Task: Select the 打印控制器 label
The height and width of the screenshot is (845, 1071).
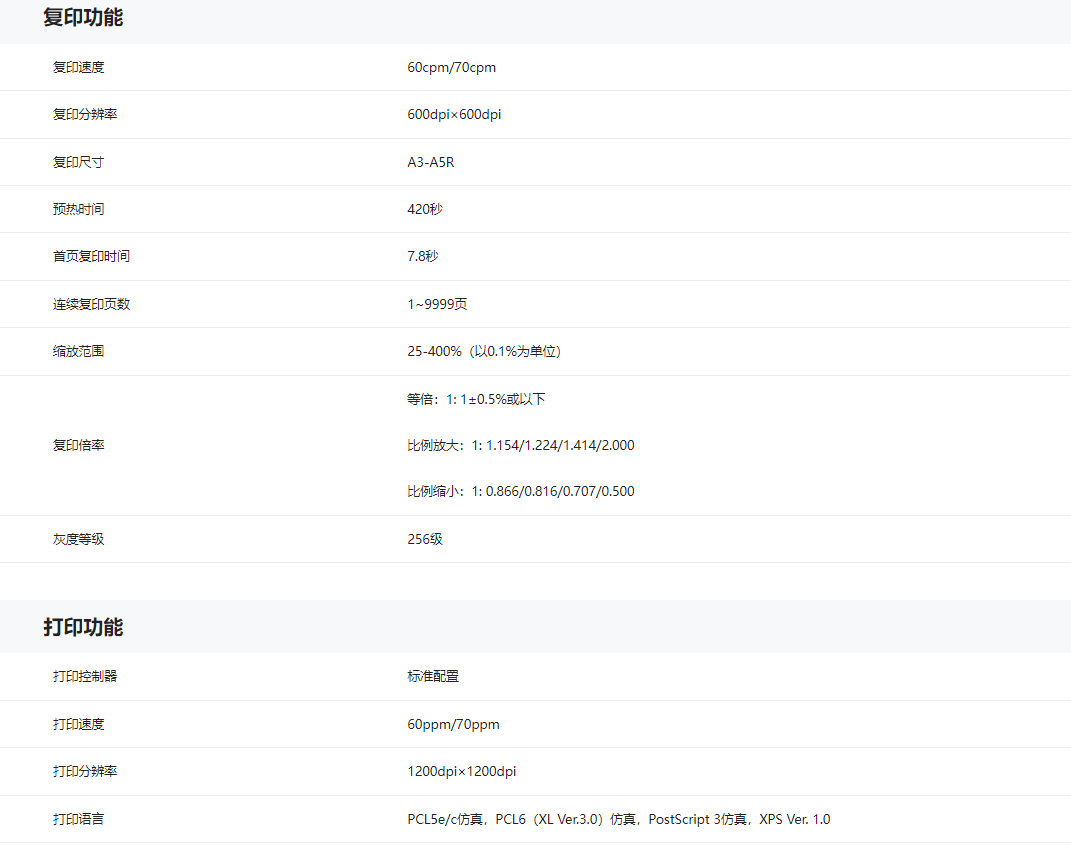Action: (x=85, y=676)
